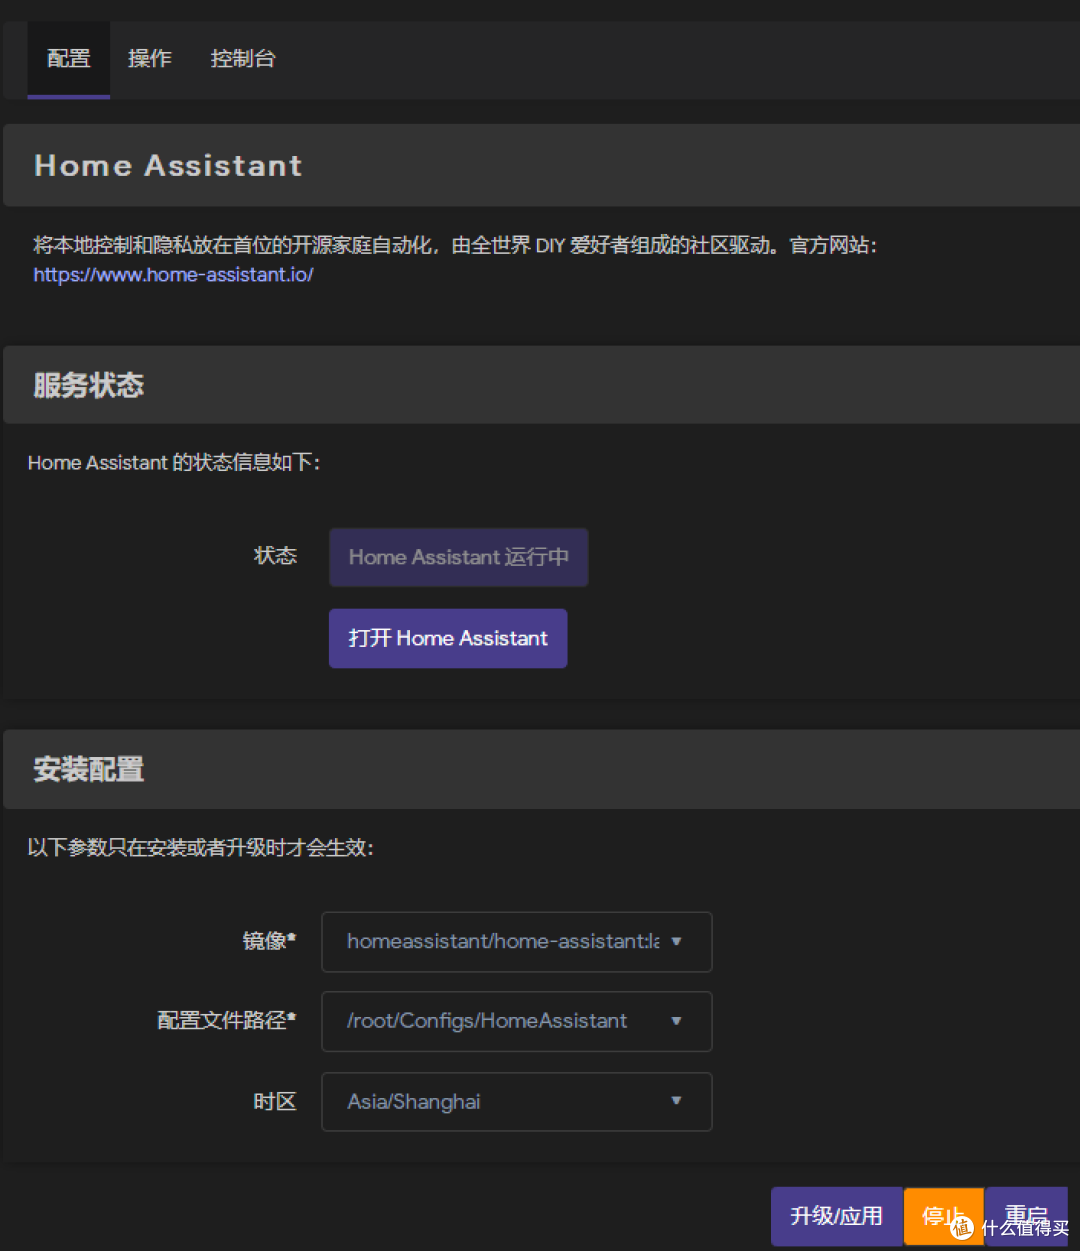Open the 控制台 tab
The image size is (1080, 1251).
[x=242, y=59]
